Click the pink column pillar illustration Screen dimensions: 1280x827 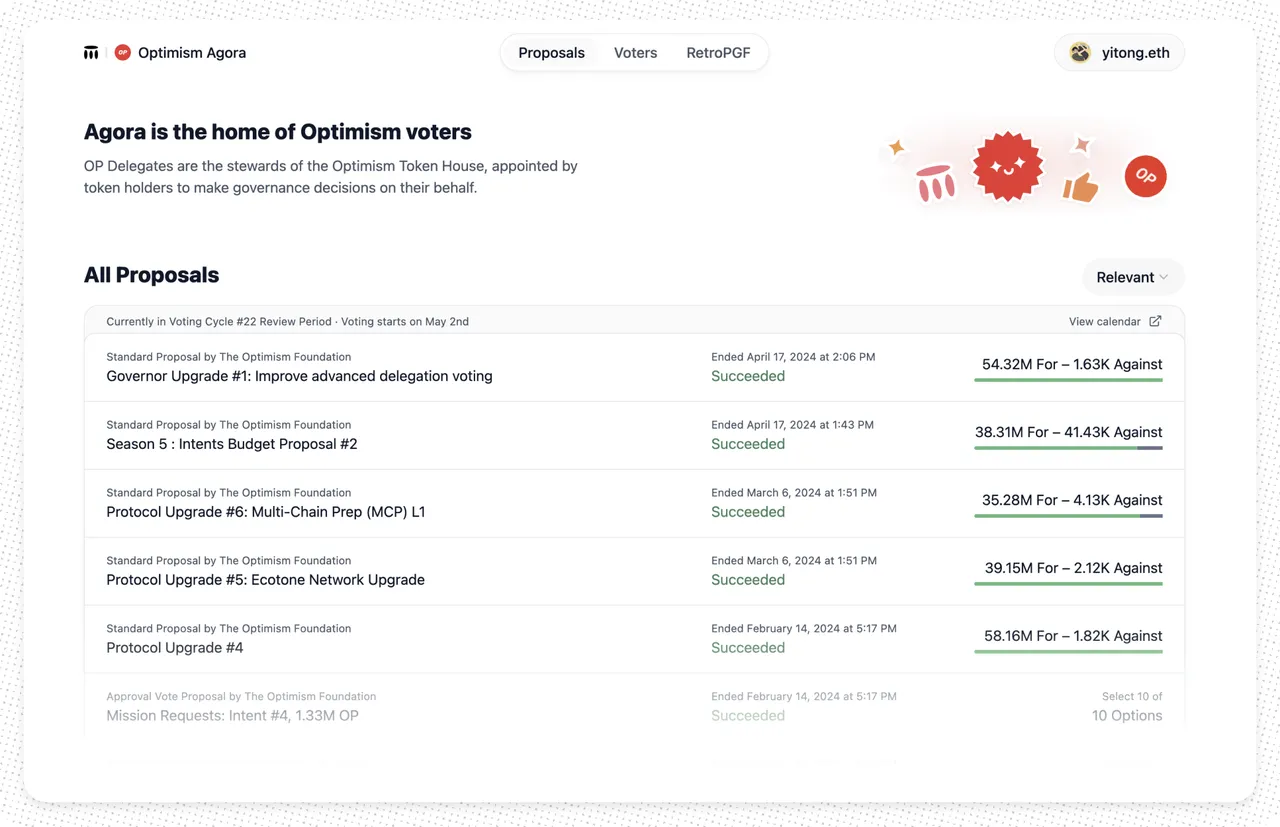tap(936, 183)
